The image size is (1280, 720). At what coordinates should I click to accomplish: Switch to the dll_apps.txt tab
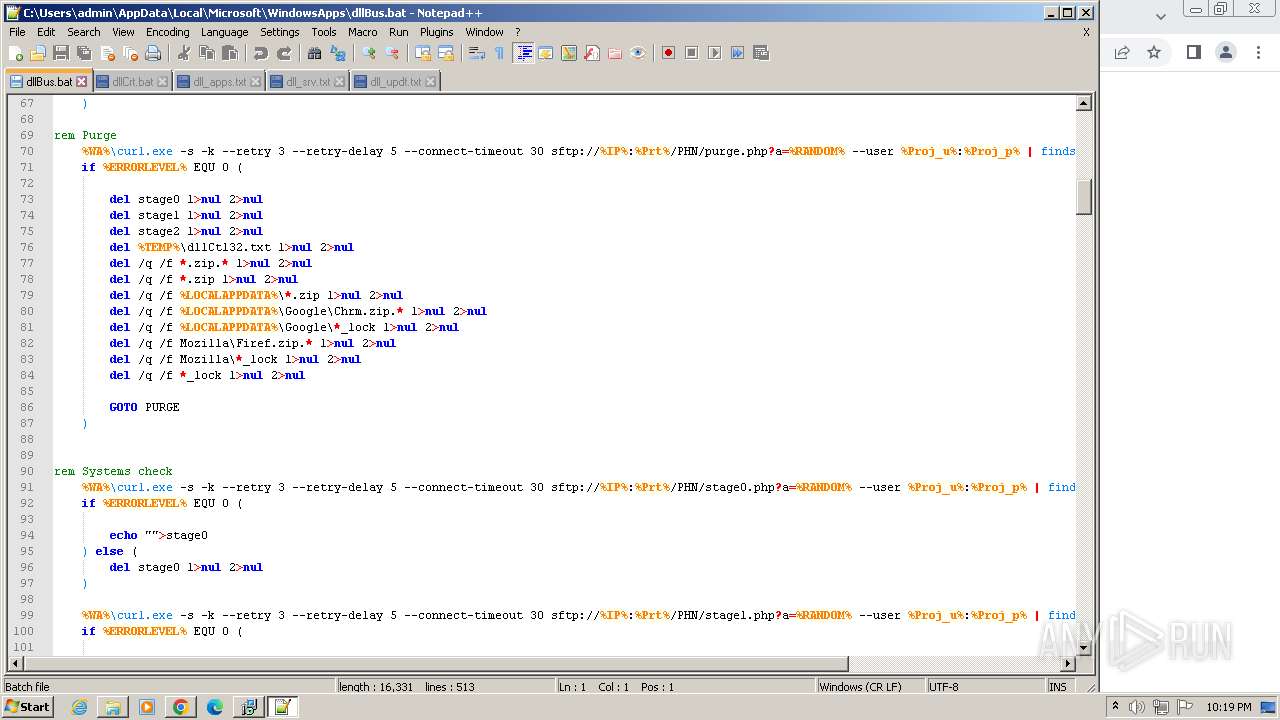click(219, 82)
